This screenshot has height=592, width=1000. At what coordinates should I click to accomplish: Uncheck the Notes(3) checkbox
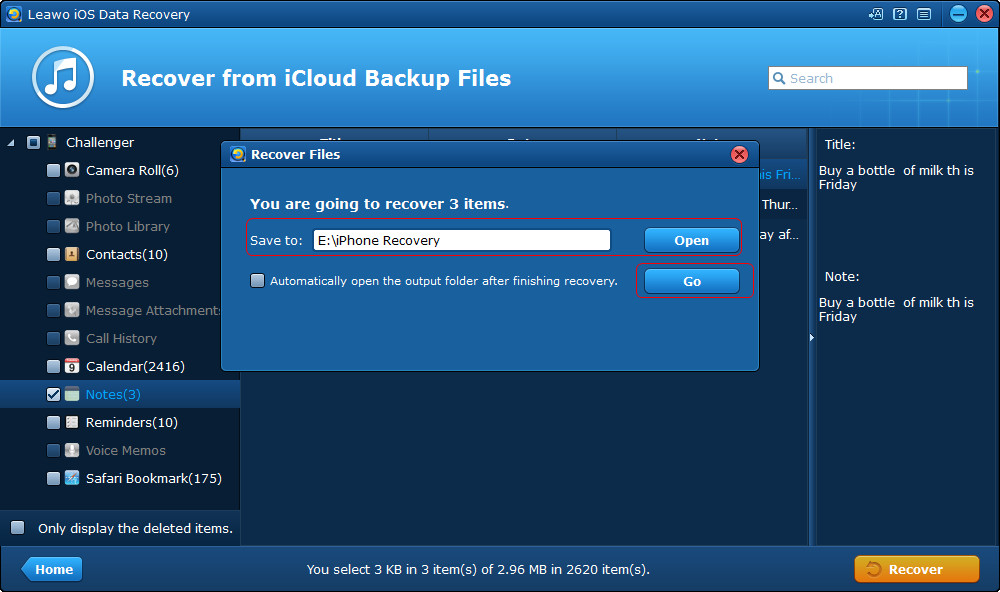(x=53, y=394)
